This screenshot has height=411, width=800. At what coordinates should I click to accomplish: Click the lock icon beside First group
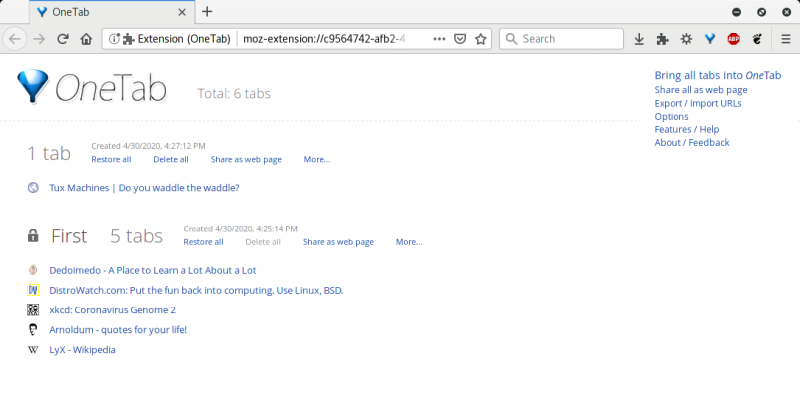click(x=33, y=235)
